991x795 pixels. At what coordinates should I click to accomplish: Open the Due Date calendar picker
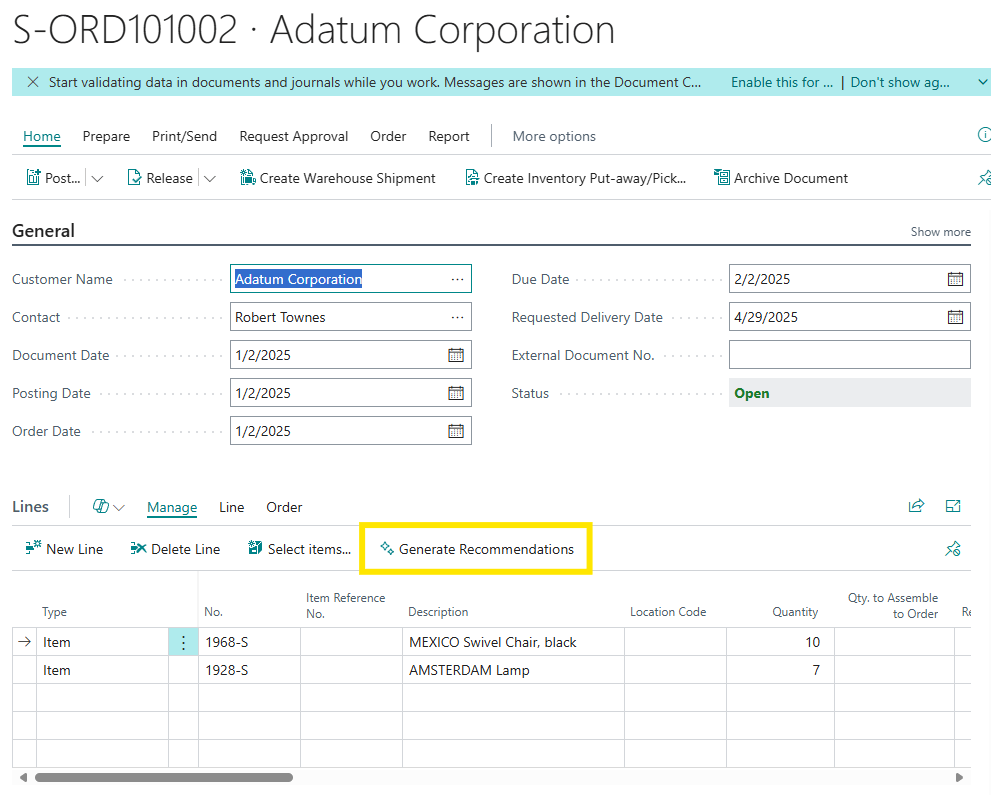955,279
